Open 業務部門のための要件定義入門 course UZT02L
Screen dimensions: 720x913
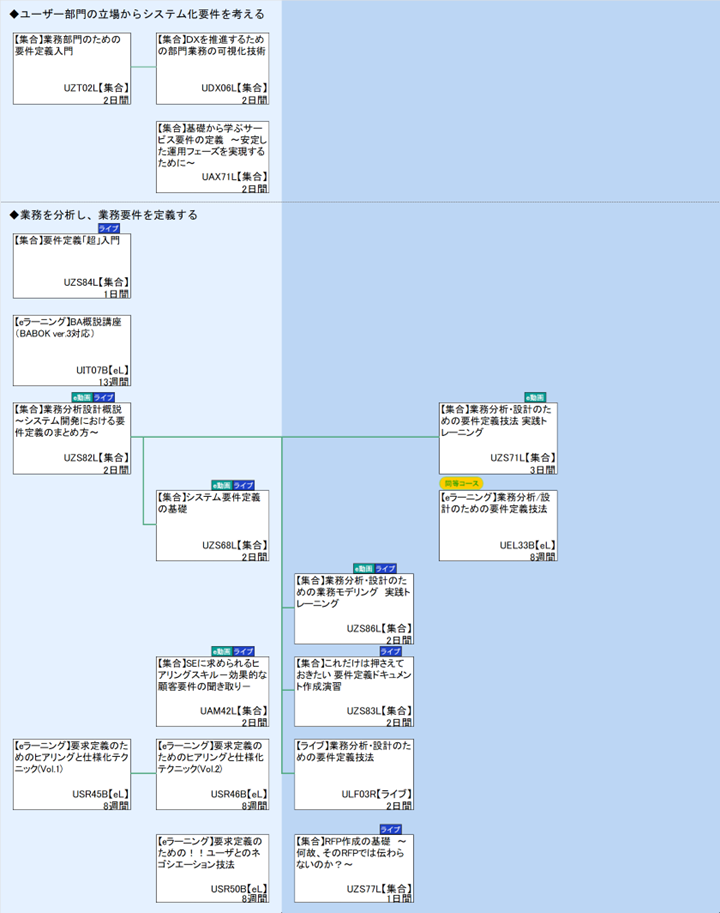(72, 69)
